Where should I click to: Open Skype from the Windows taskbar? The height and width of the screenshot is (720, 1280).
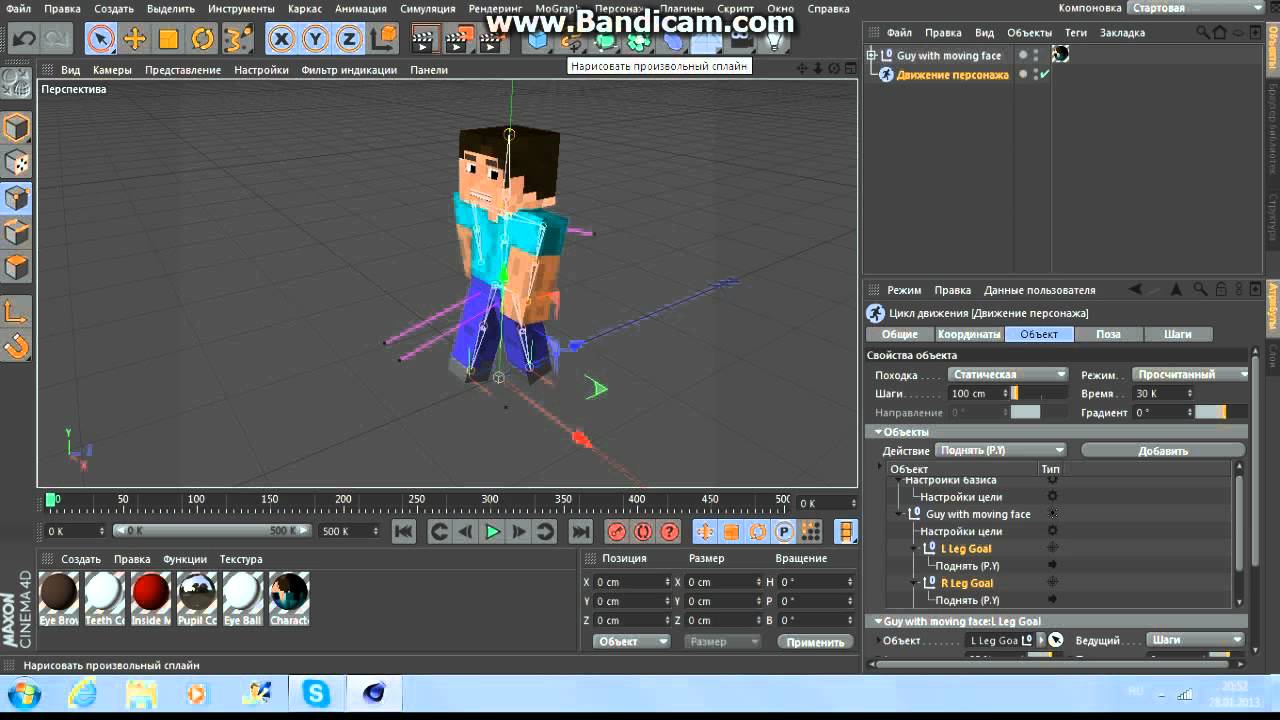[x=316, y=692]
